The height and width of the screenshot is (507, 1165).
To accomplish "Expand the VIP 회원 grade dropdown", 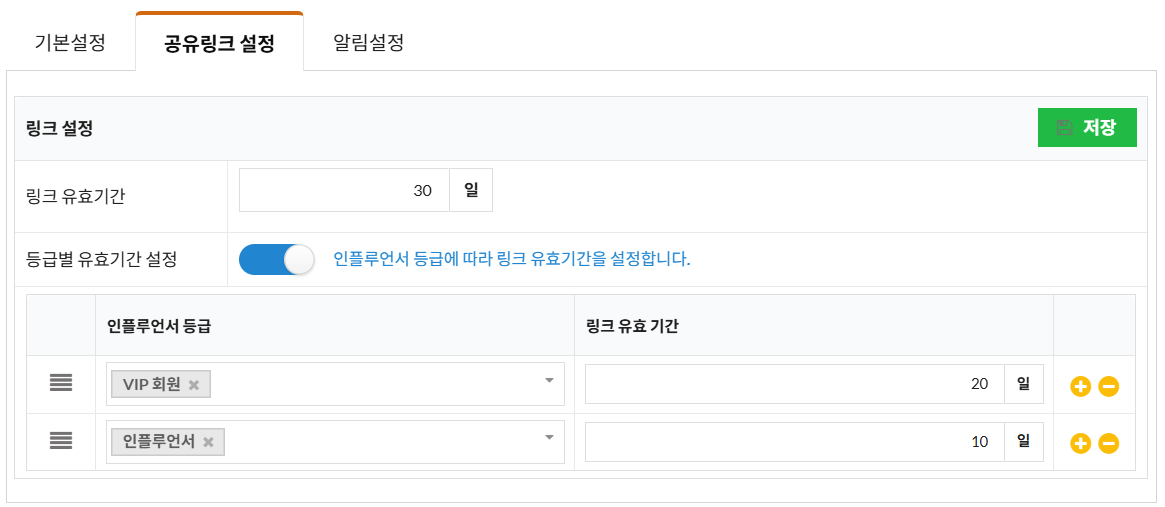I will pos(548,381).
